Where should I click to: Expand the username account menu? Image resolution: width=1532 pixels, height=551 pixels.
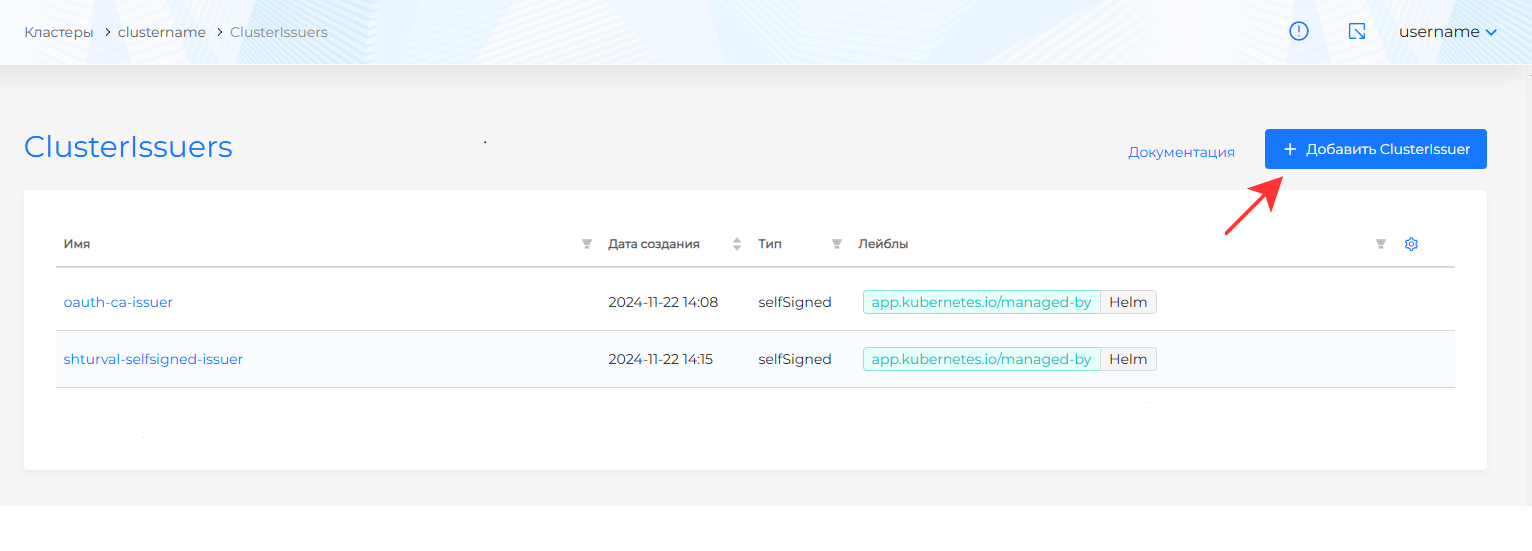(x=1447, y=32)
